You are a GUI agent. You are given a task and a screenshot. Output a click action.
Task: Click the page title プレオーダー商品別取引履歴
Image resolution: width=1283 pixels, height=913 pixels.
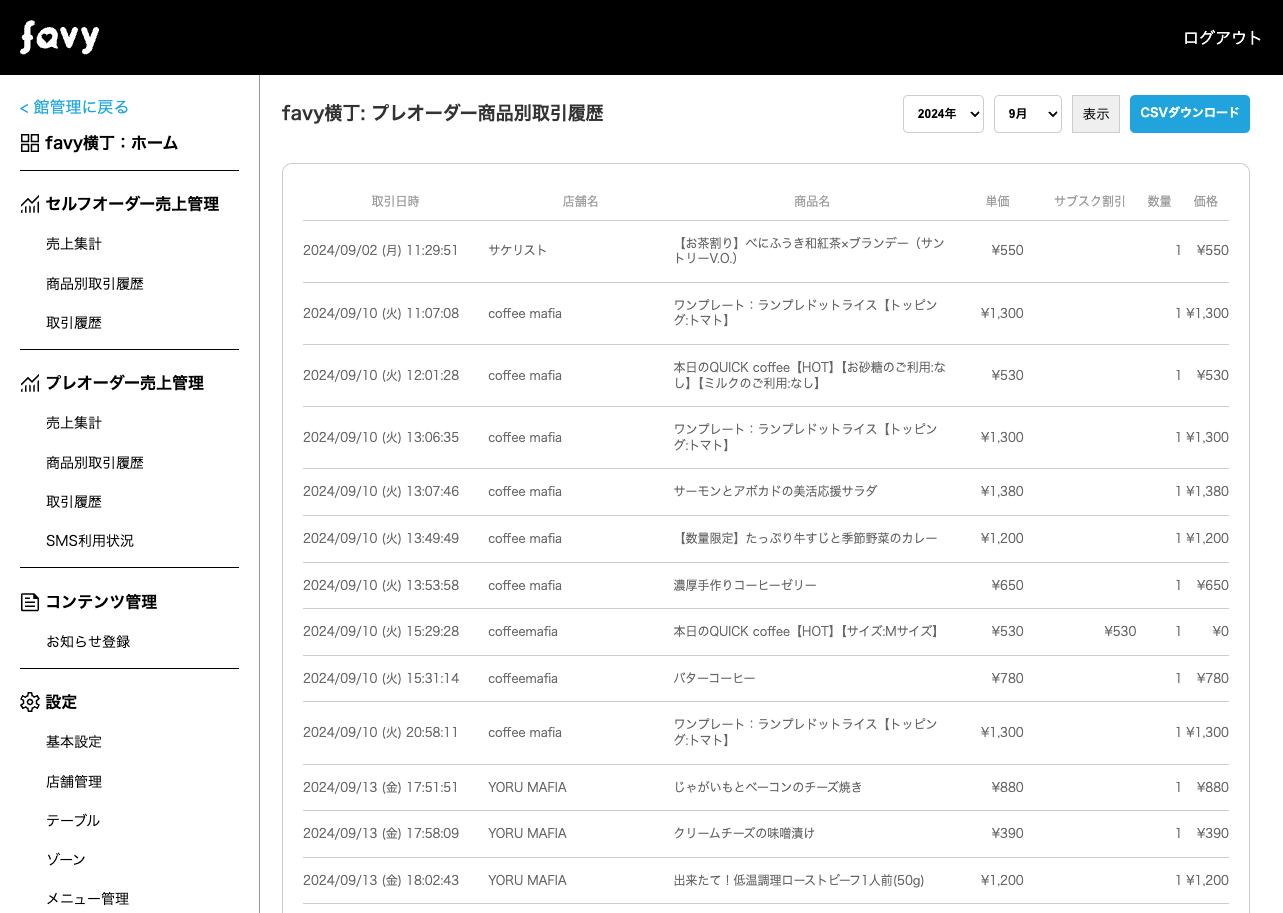(487, 114)
